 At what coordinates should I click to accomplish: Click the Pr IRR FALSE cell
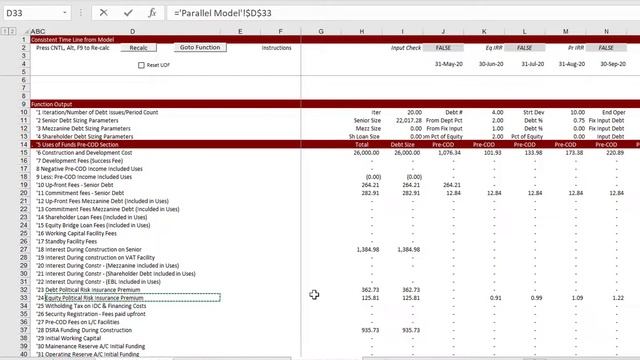point(606,48)
